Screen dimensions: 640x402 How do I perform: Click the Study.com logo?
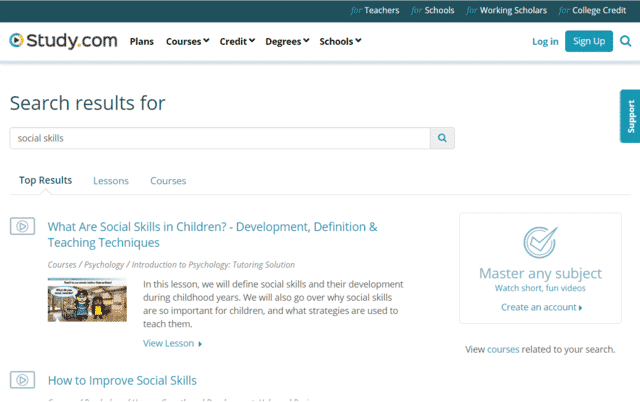[63, 41]
